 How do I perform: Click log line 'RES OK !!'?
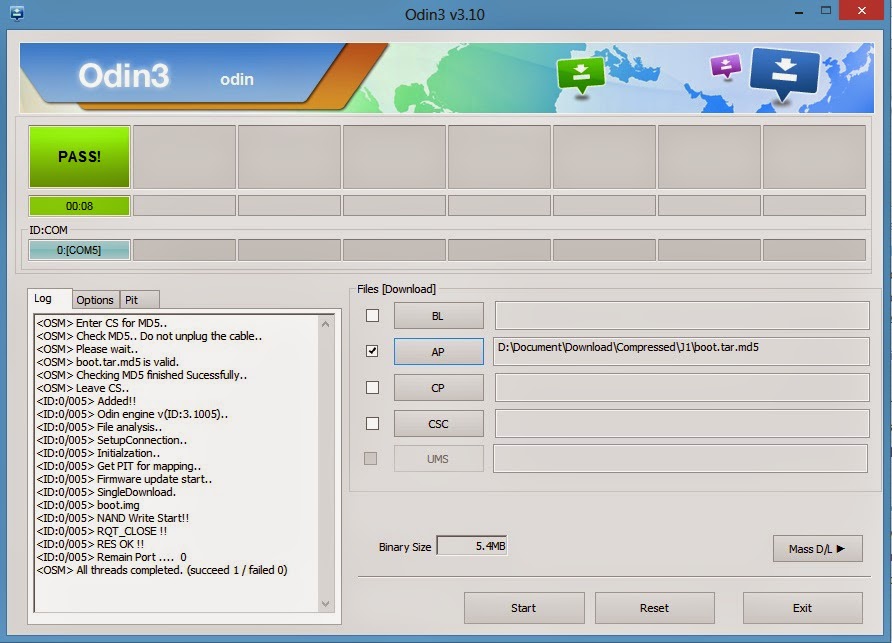pyautogui.click(x=90, y=544)
